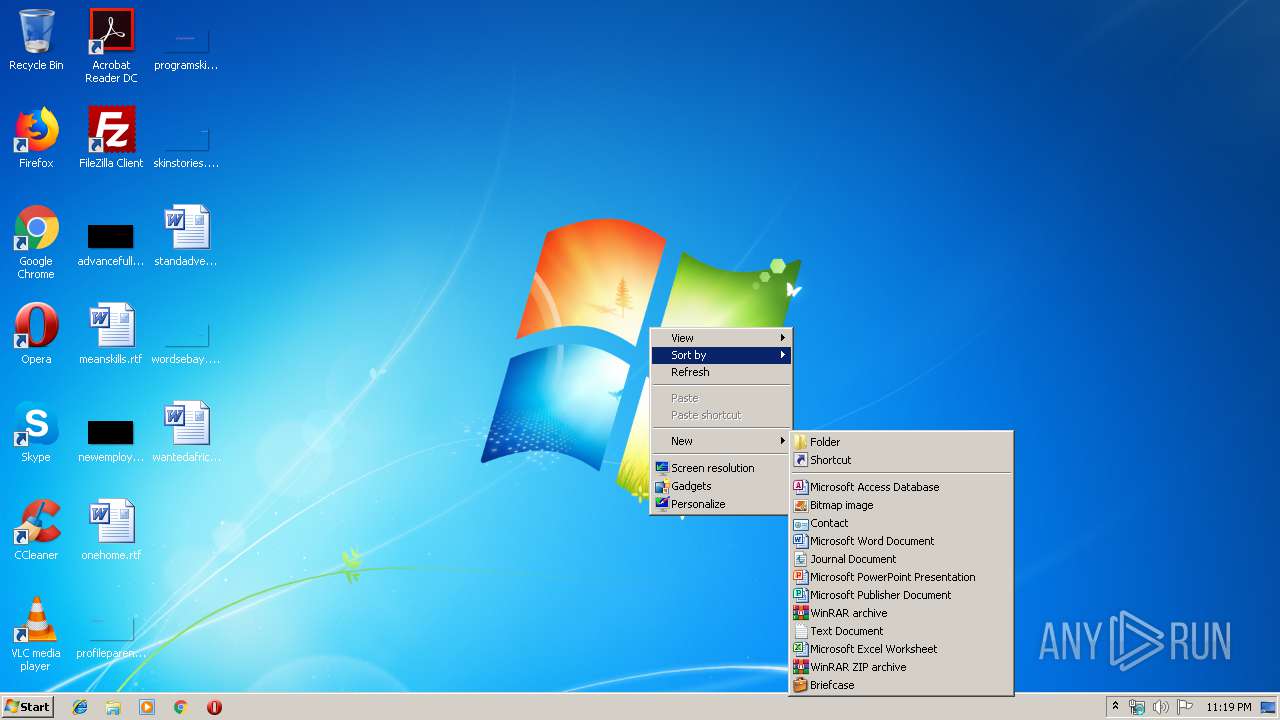Open Internet Explorer from the taskbar
This screenshot has height=720, width=1280.
click(x=80, y=707)
